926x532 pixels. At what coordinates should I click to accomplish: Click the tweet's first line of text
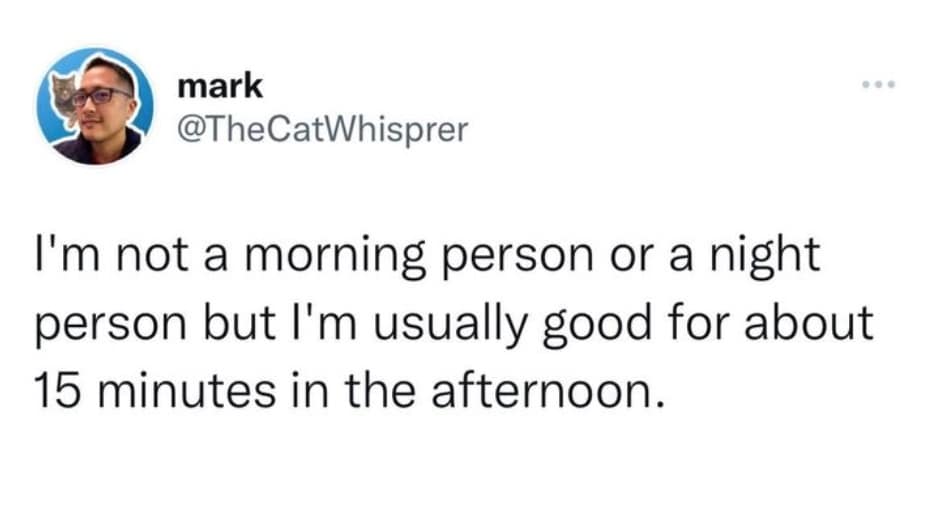click(428, 257)
